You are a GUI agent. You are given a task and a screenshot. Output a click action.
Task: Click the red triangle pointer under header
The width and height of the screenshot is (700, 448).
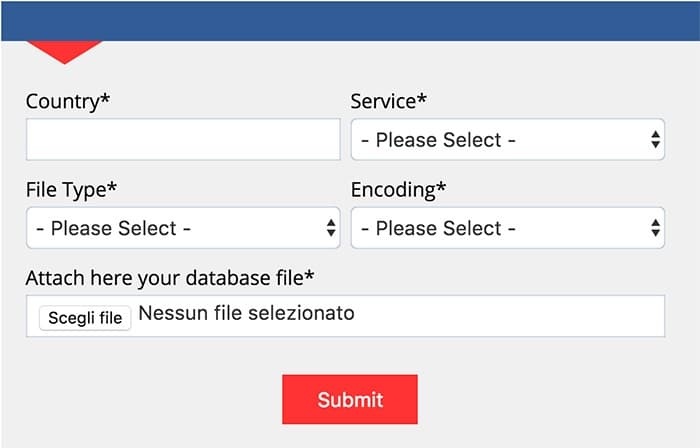click(x=64, y=50)
